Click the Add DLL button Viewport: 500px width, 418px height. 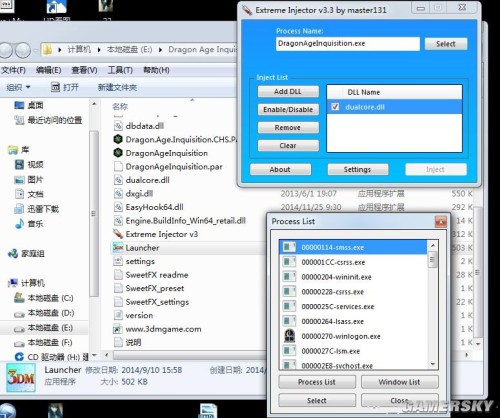(x=288, y=91)
